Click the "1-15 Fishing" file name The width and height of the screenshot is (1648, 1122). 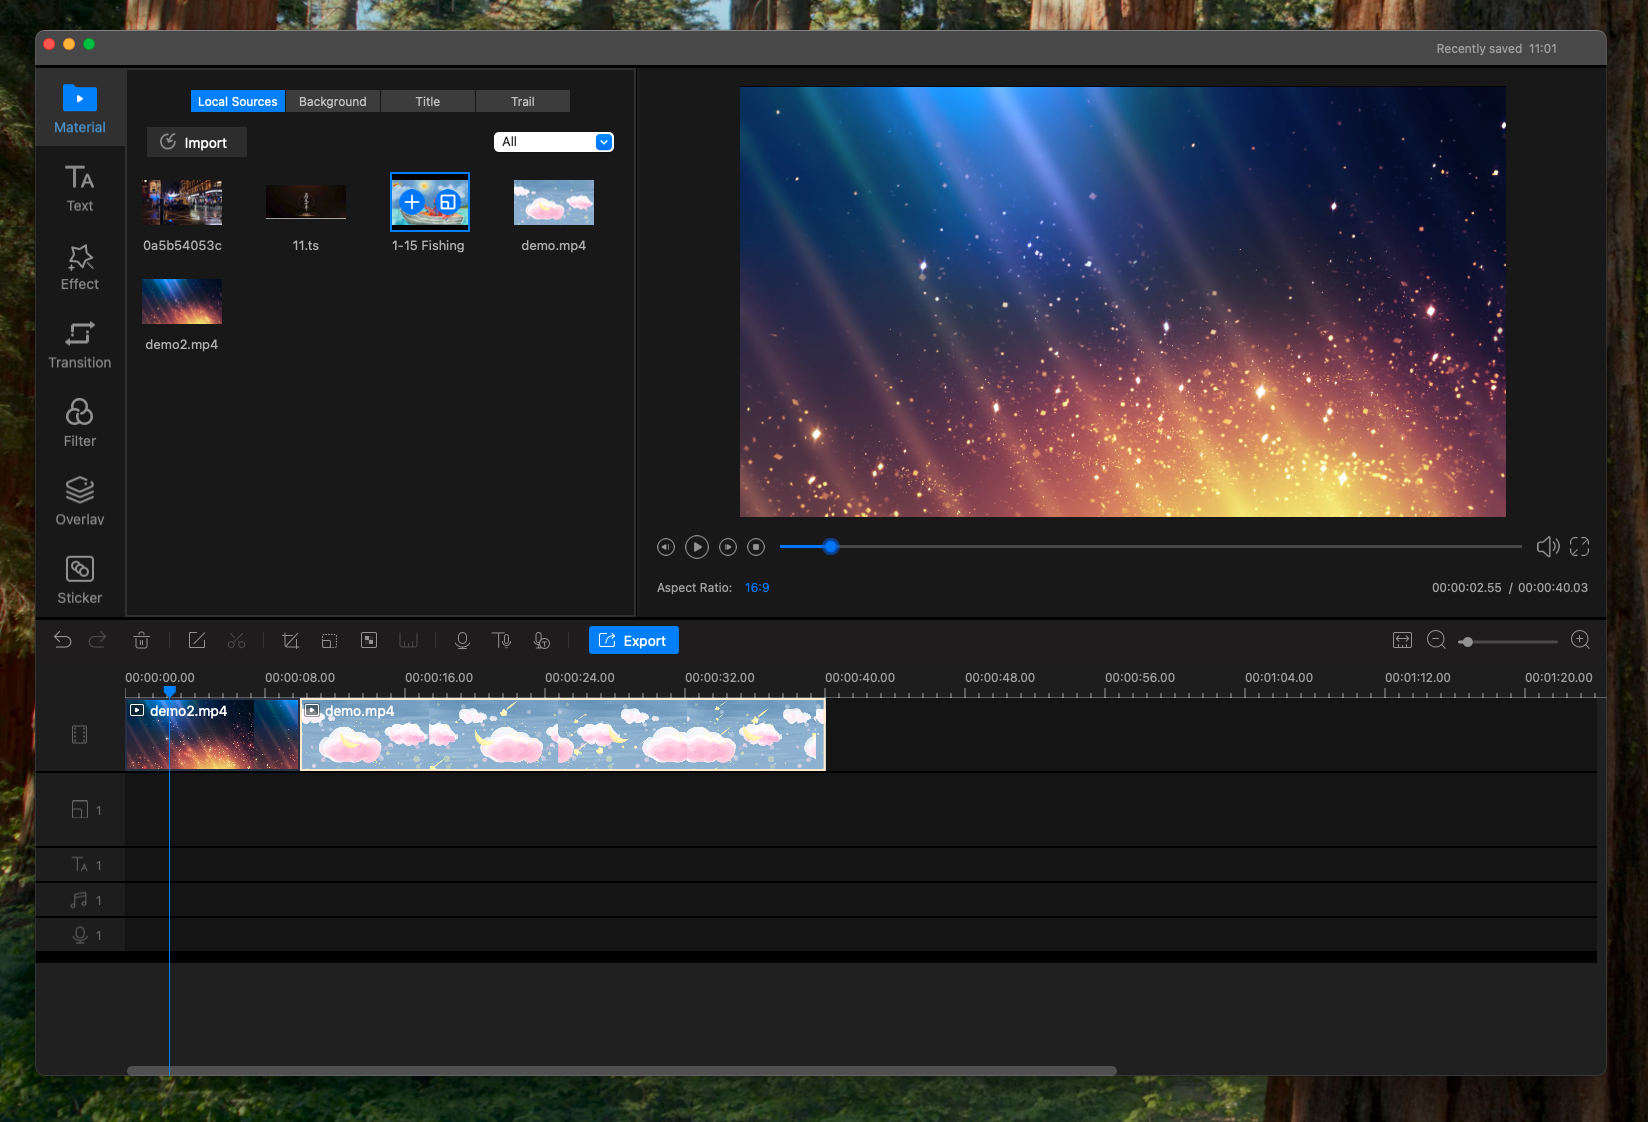[x=428, y=246]
